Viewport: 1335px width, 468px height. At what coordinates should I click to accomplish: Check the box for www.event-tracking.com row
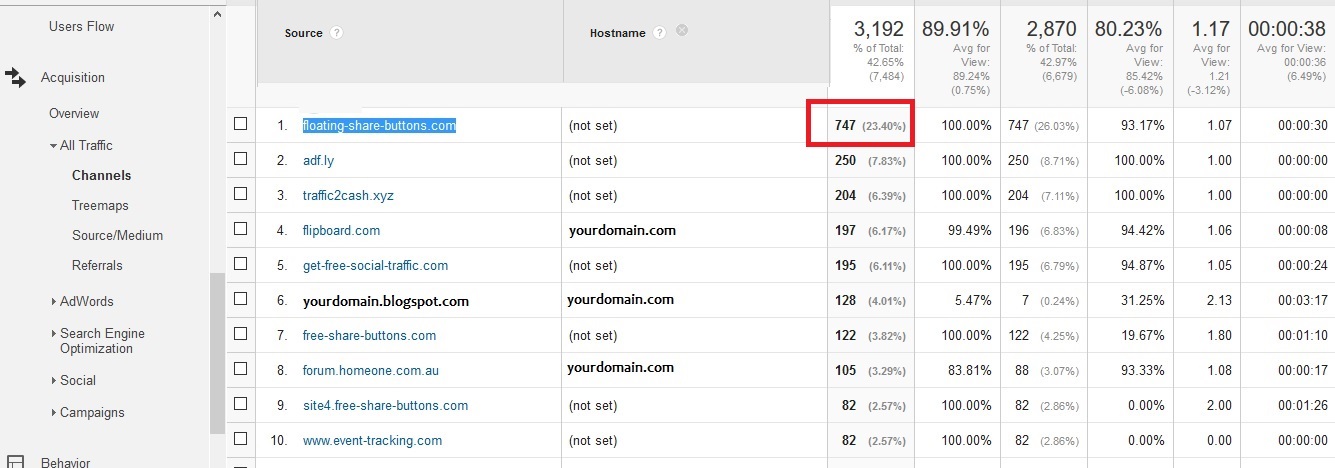(x=240, y=439)
